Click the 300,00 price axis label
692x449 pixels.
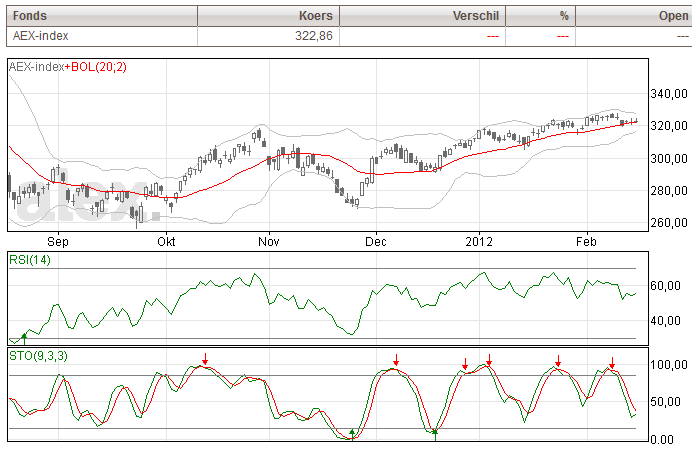tap(669, 158)
